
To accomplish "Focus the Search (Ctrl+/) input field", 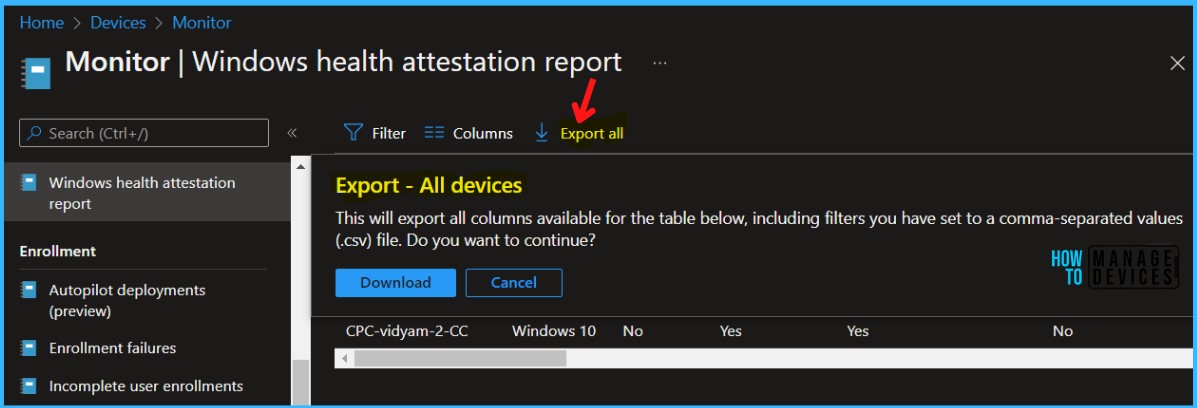I will pos(144,133).
